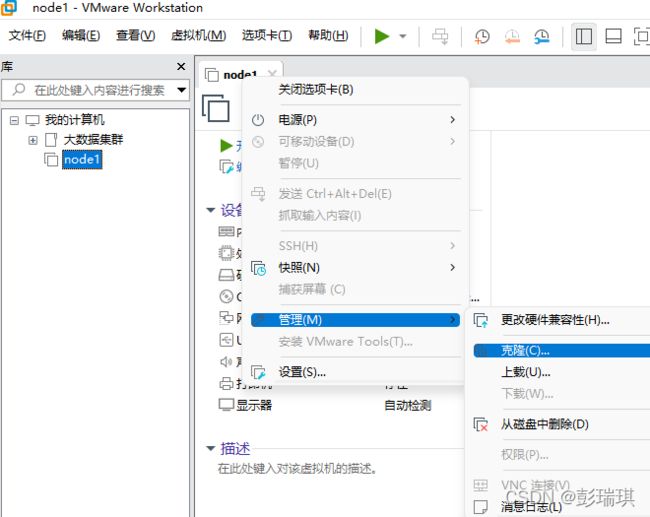Viewport: 650px width, 517px height.
Task: Click the network adapter device icon
Action: tap(226, 318)
